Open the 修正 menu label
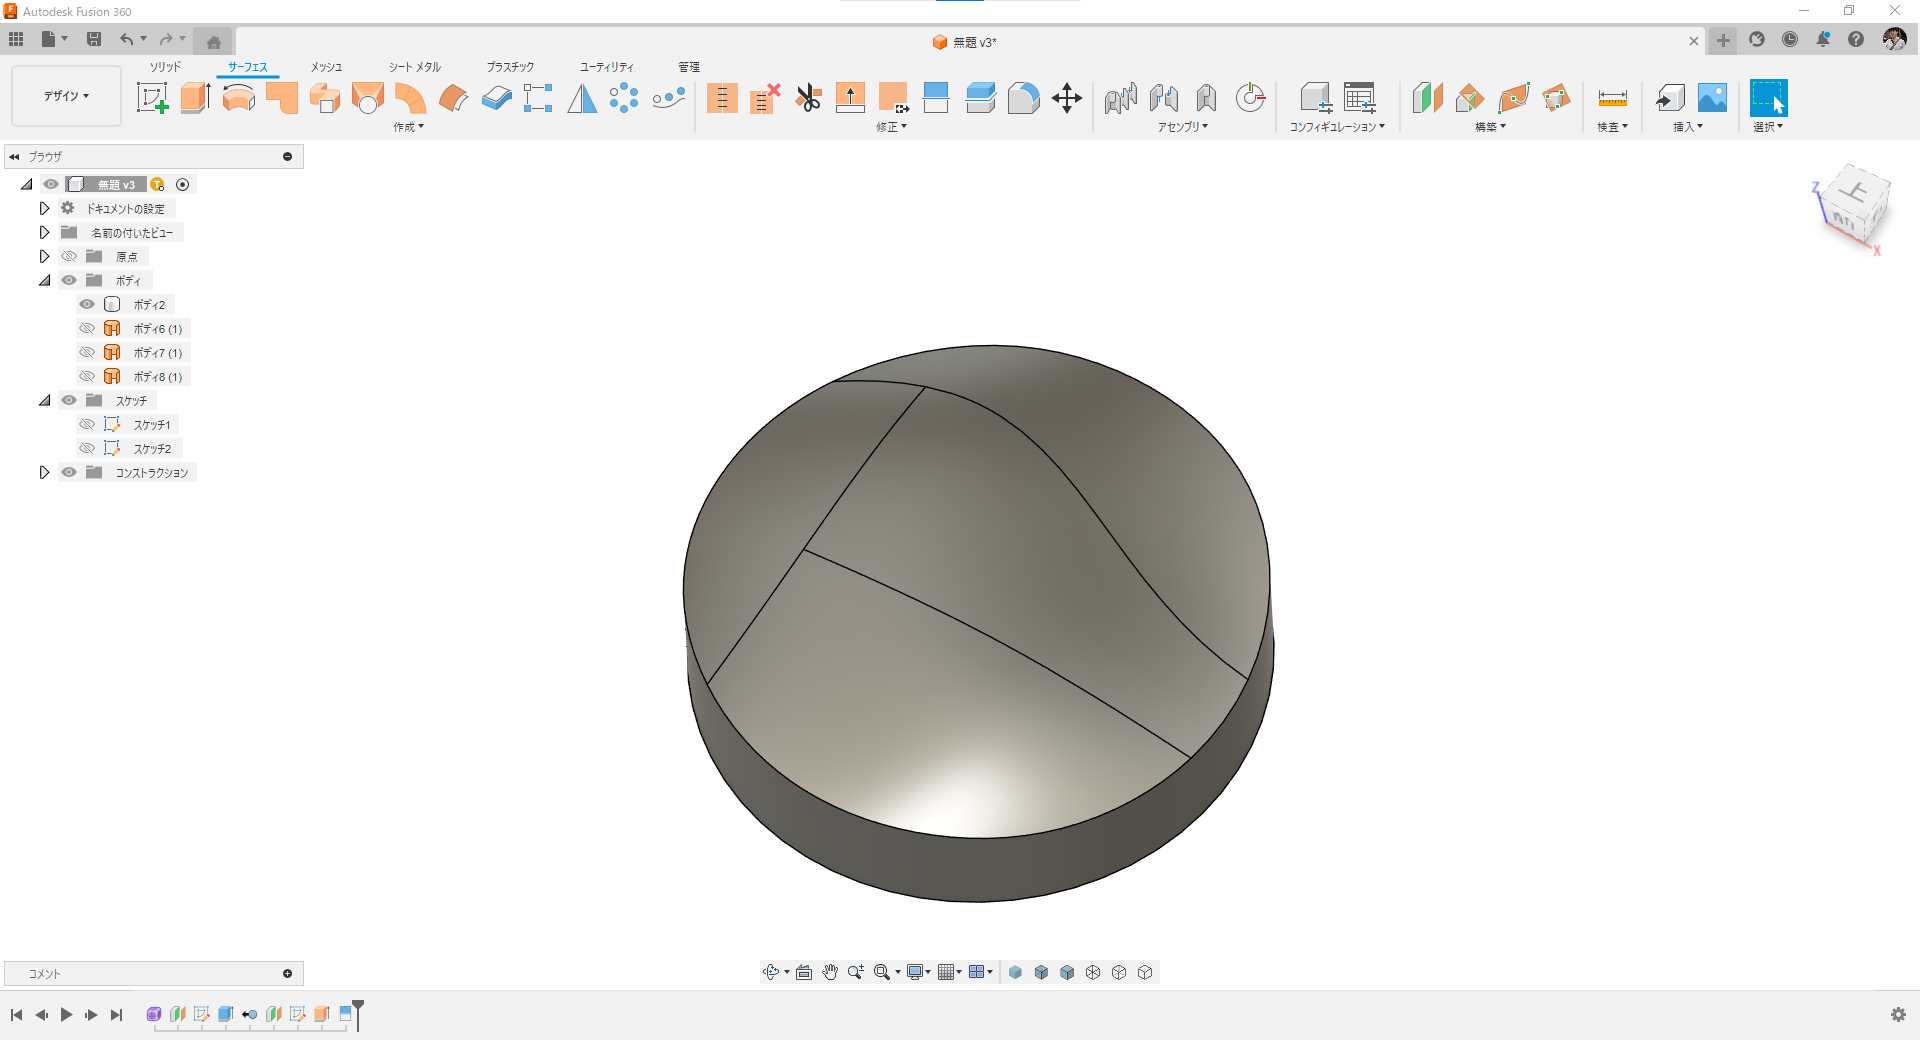This screenshot has height=1040, width=1920. click(891, 127)
